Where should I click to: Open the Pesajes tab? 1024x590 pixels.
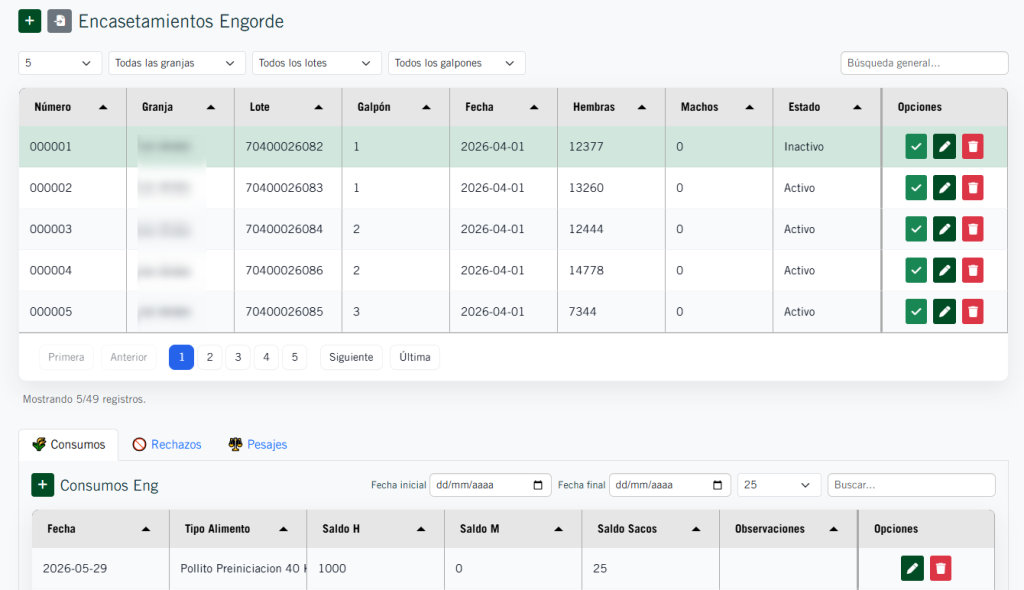point(258,444)
